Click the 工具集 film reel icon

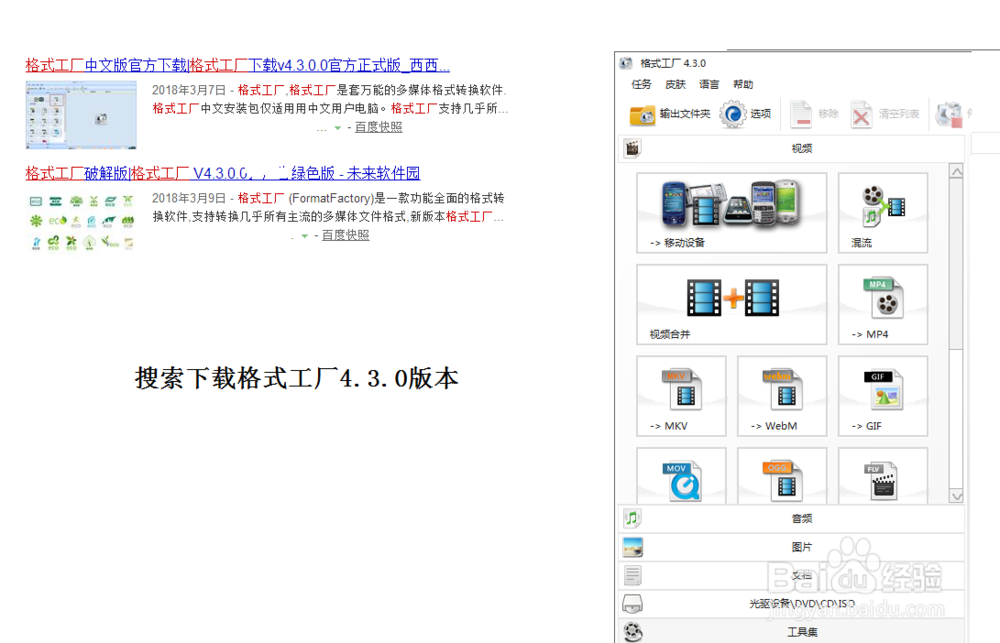coord(633,632)
